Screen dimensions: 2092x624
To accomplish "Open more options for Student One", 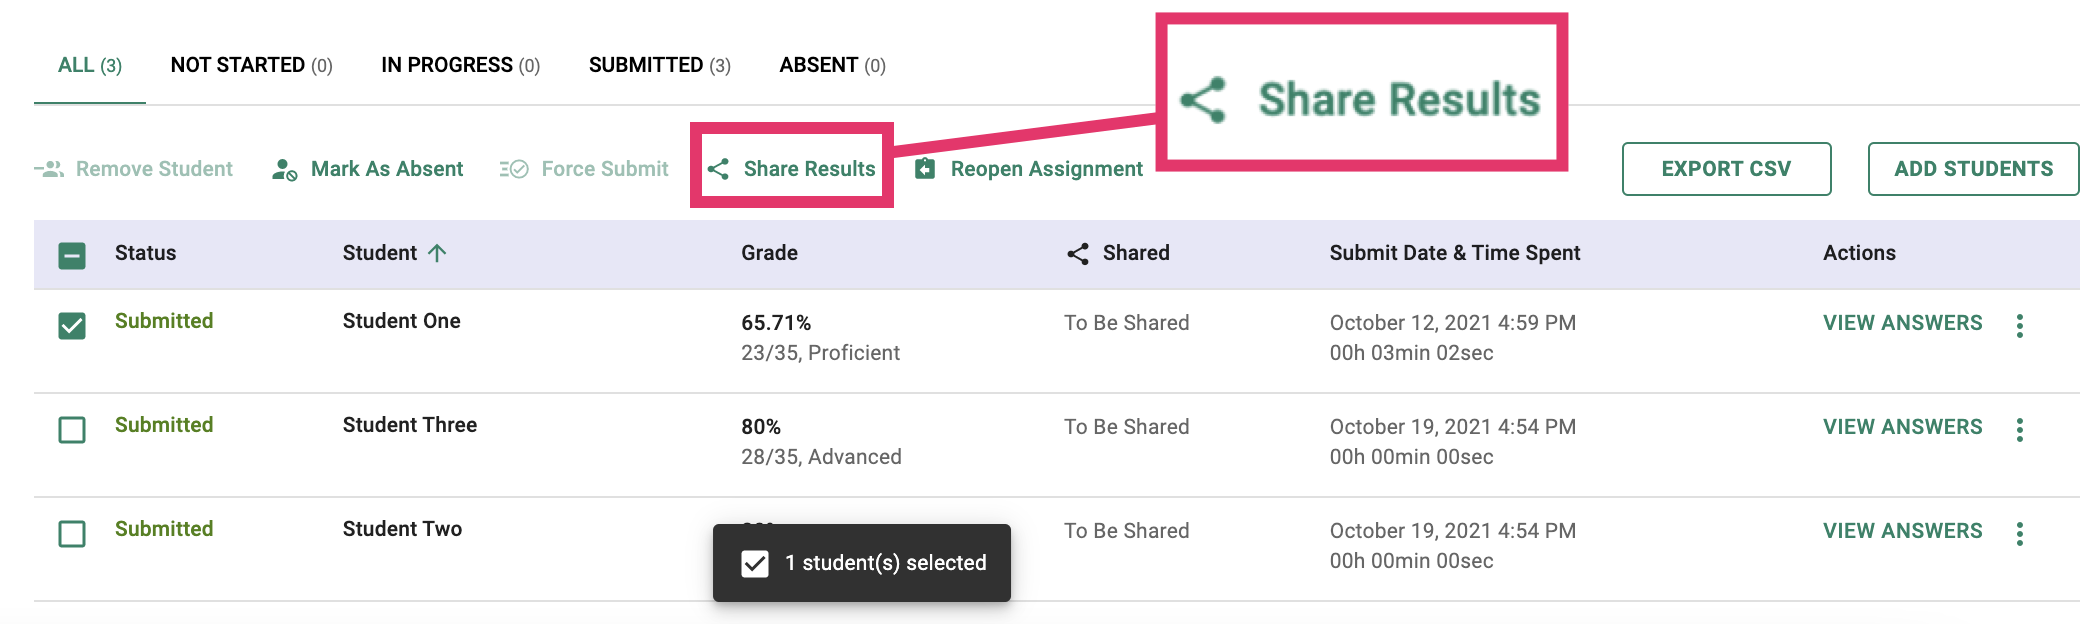I will [2020, 326].
